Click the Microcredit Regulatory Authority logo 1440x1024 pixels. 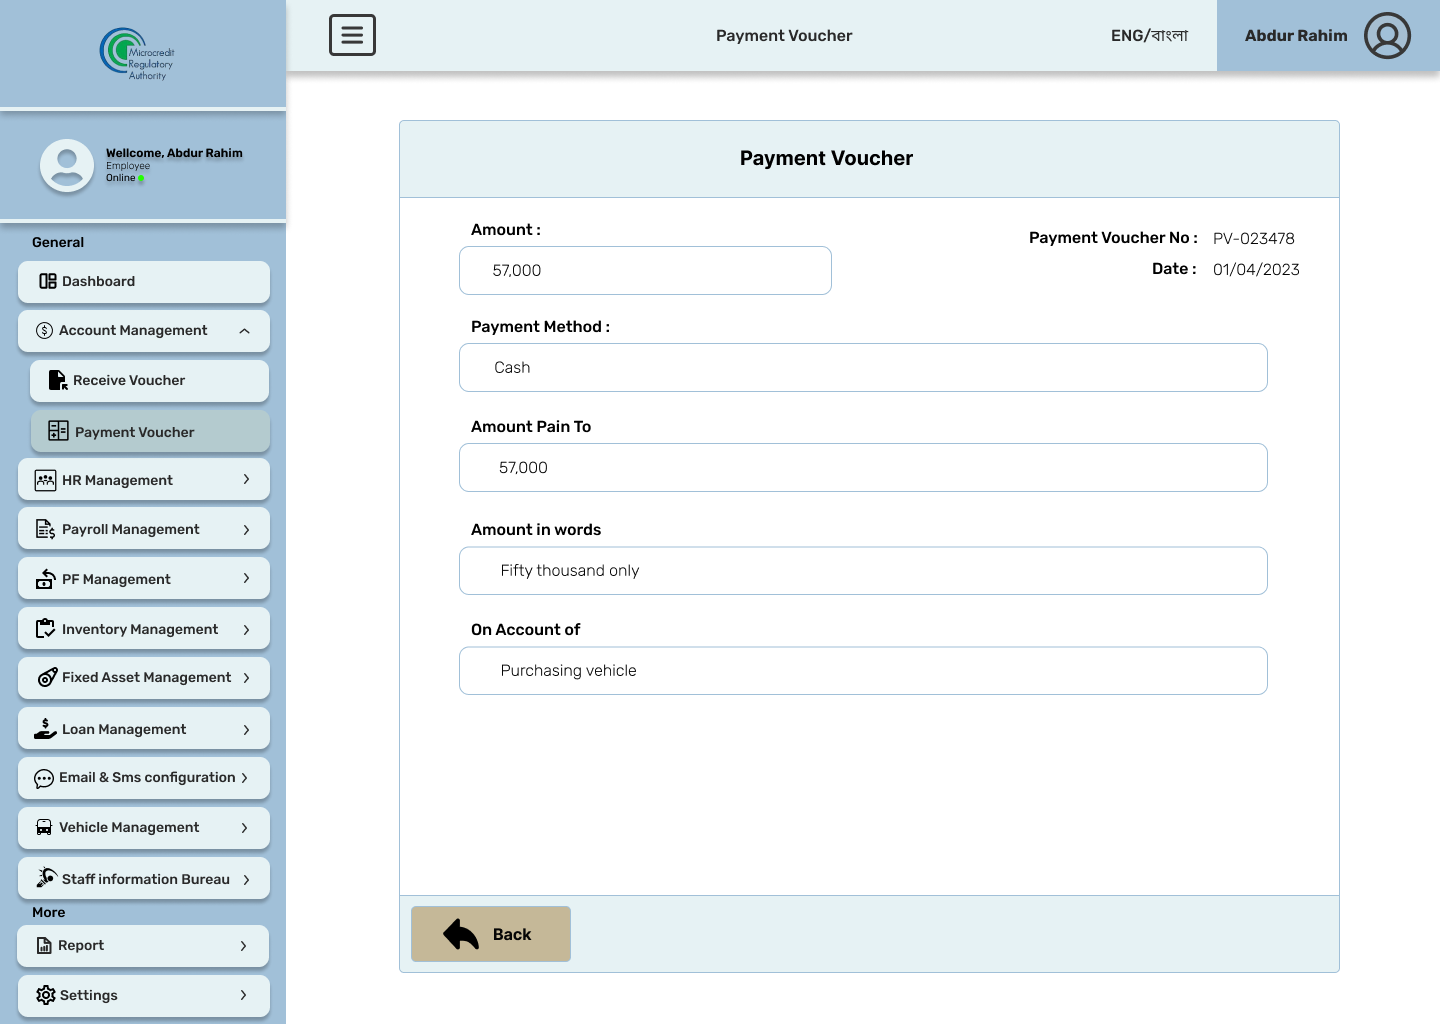coord(137,54)
